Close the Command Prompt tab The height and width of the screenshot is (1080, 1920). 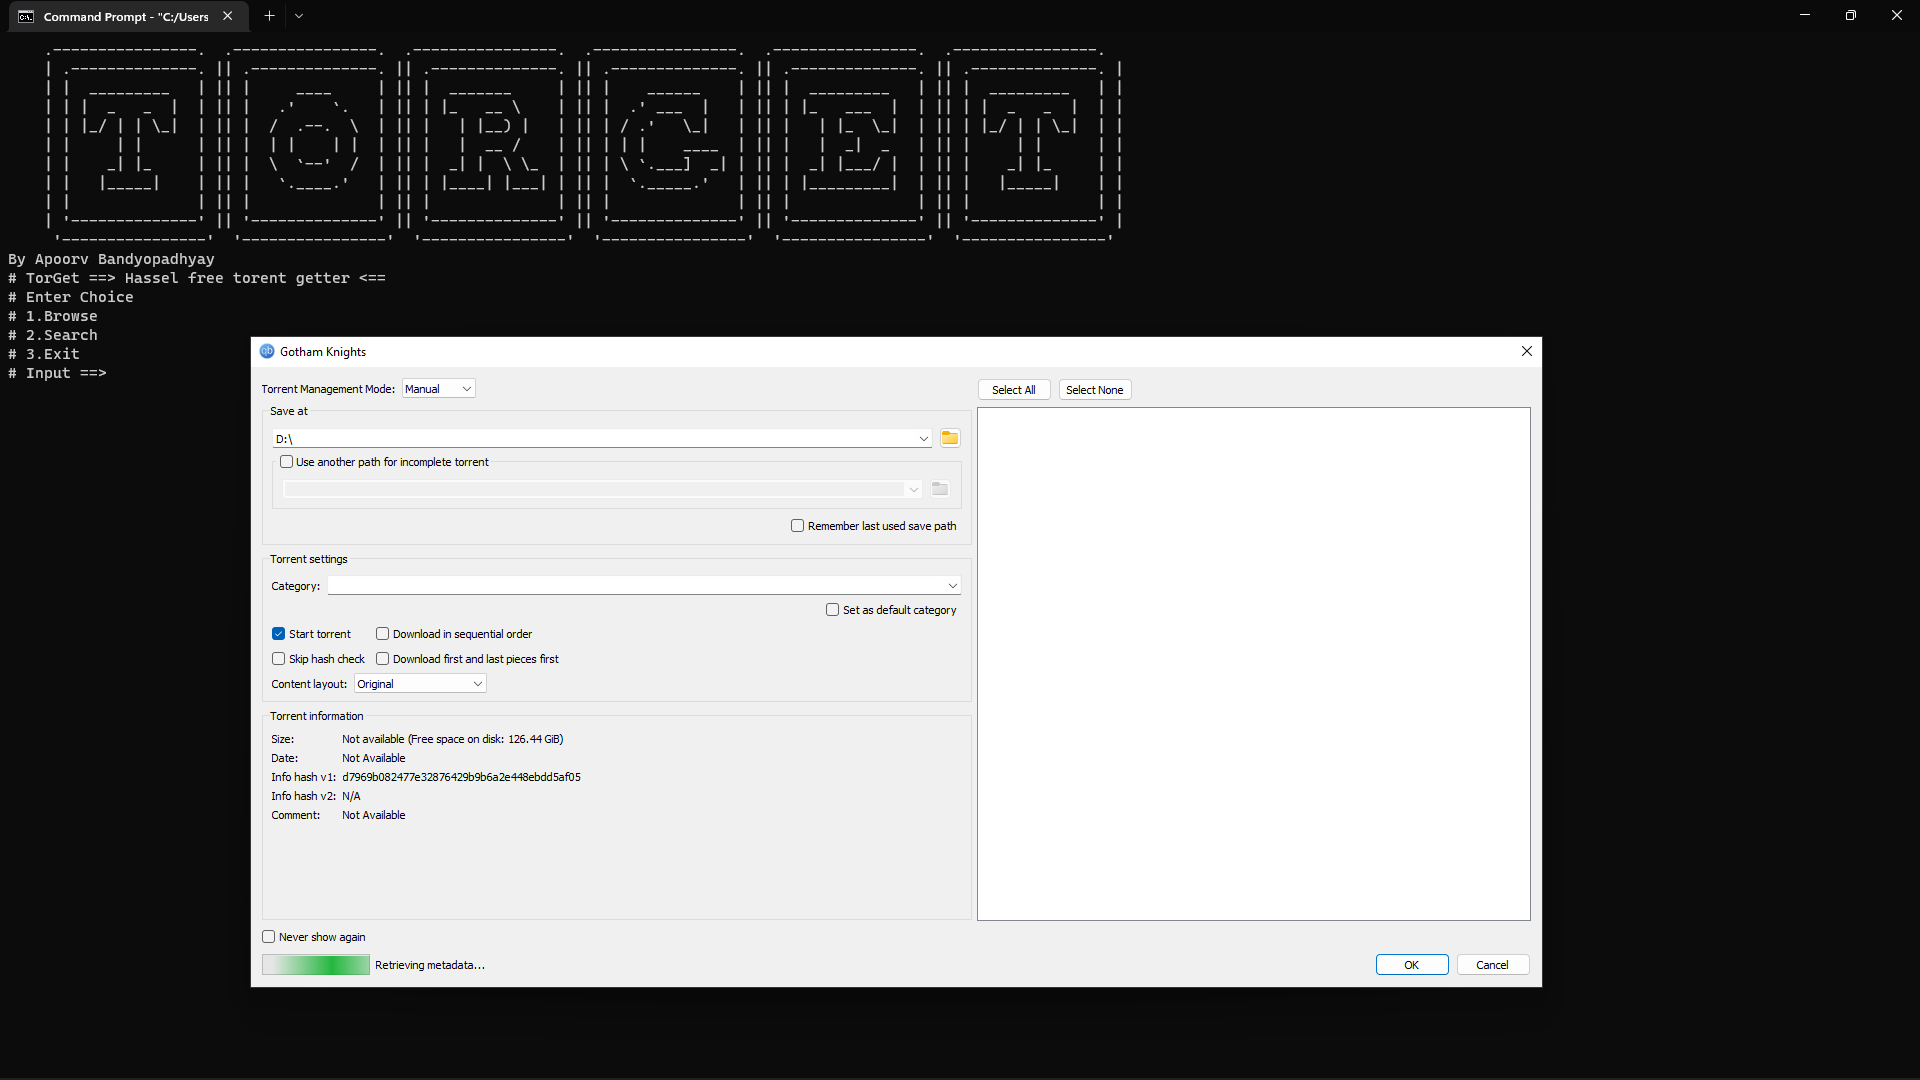pos(228,16)
